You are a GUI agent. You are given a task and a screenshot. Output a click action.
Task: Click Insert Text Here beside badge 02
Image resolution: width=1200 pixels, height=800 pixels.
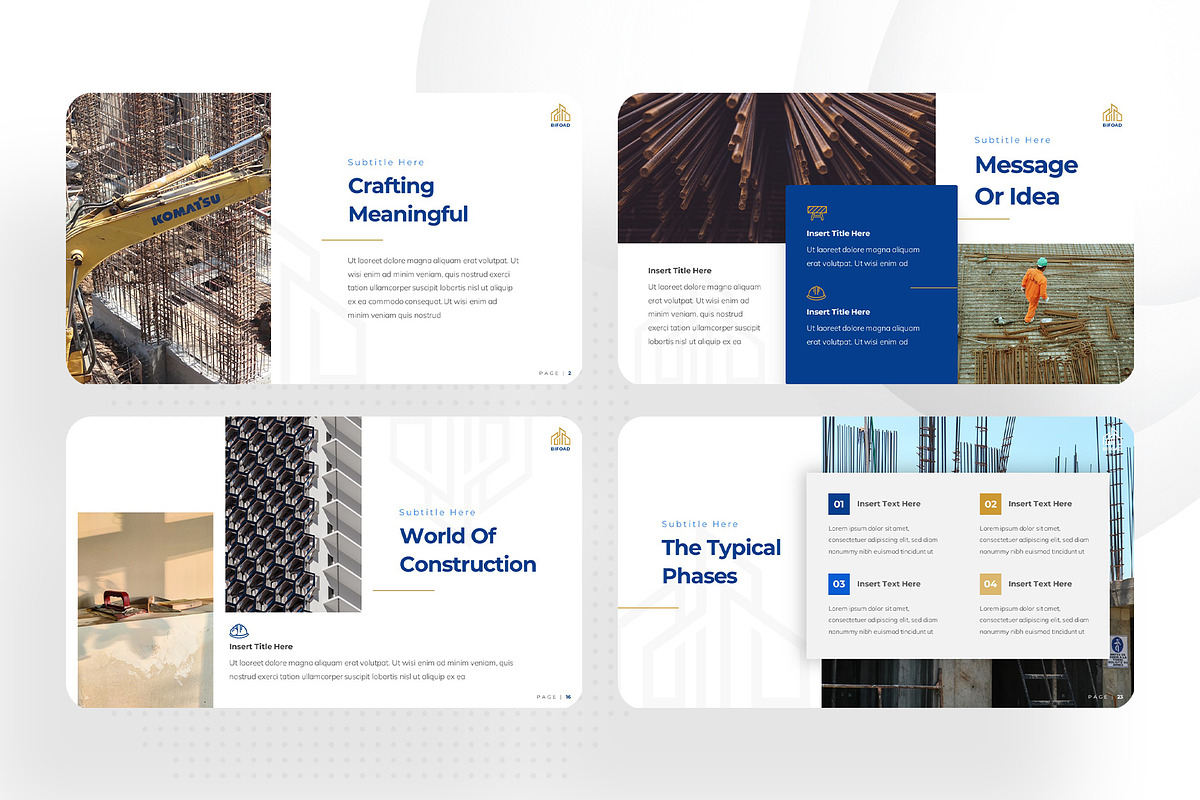1040,504
